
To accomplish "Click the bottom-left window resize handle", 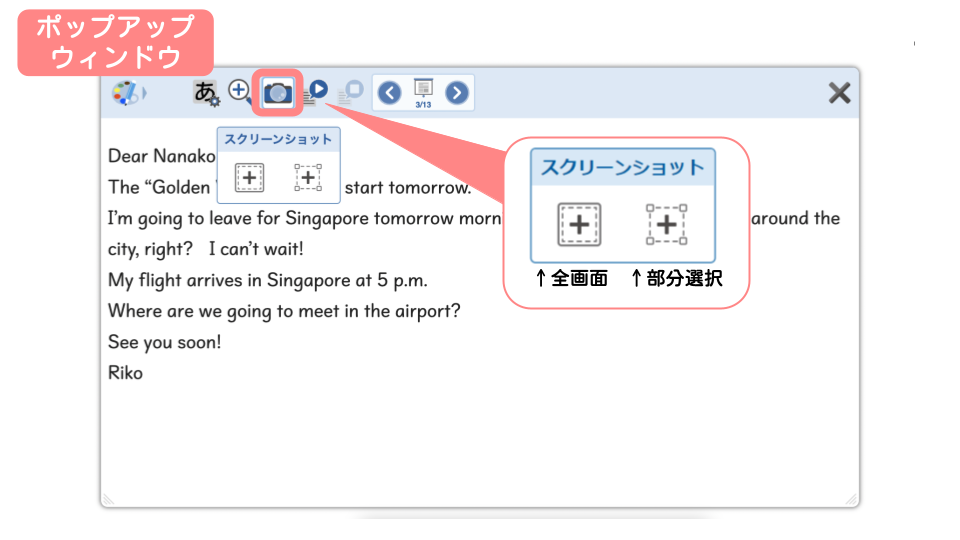I will (x=108, y=499).
